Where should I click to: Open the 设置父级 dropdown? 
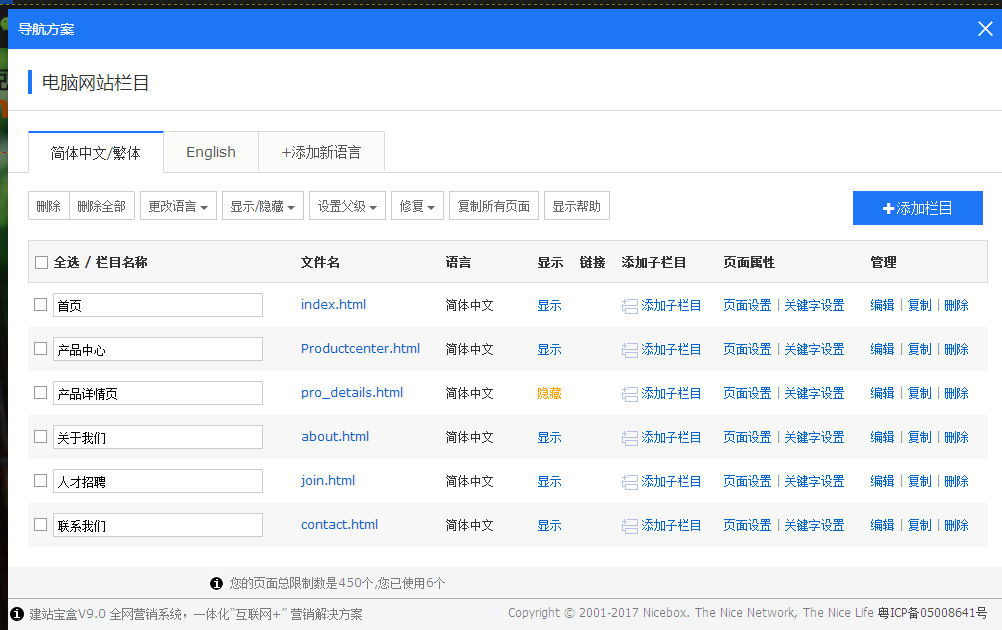(347, 207)
